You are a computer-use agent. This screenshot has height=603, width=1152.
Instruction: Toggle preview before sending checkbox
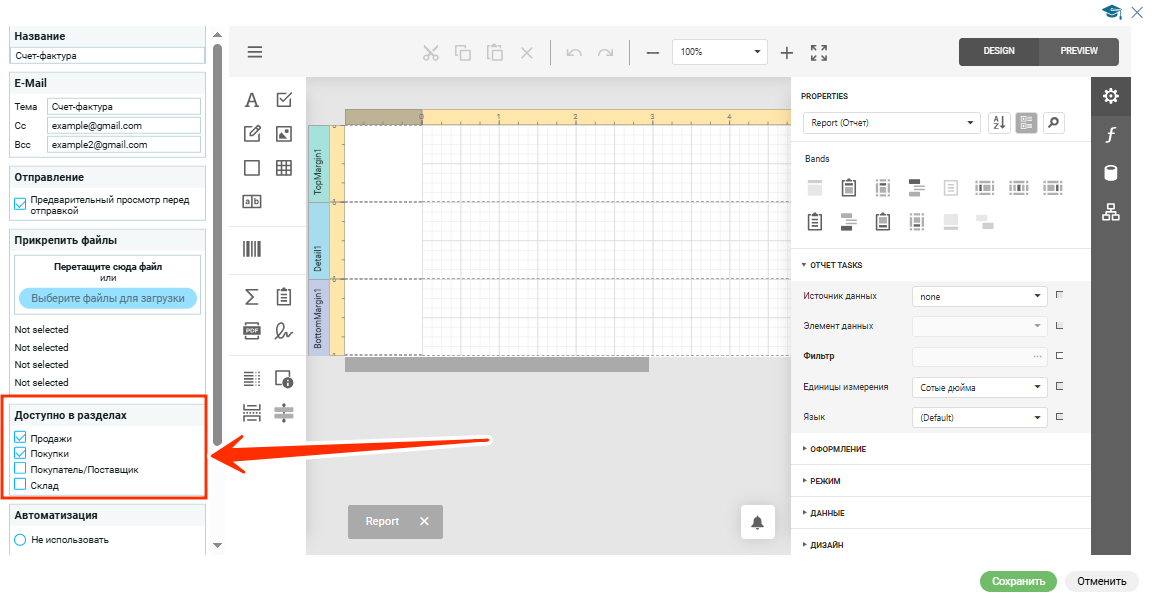point(20,205)
